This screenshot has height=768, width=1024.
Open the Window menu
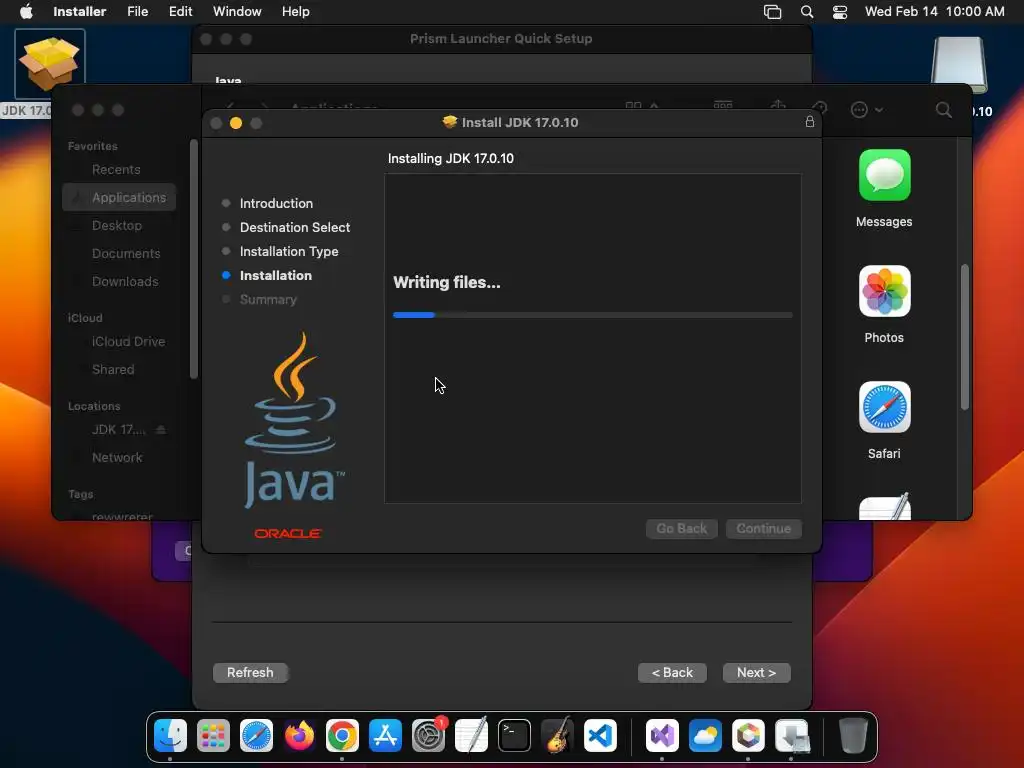point(237,12)
